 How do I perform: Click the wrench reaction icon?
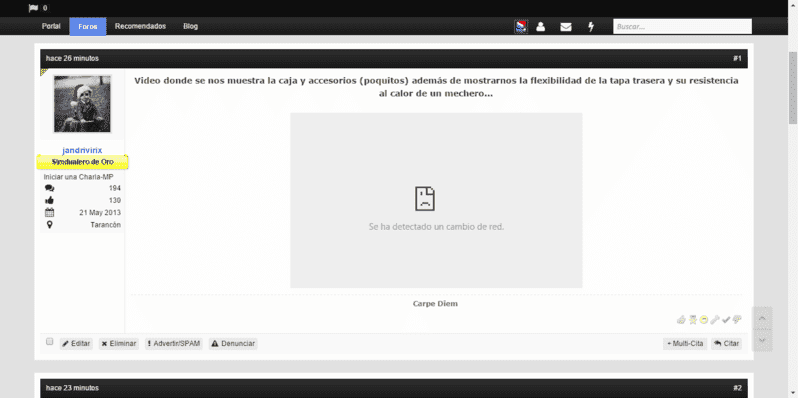(x=715, y=320)
